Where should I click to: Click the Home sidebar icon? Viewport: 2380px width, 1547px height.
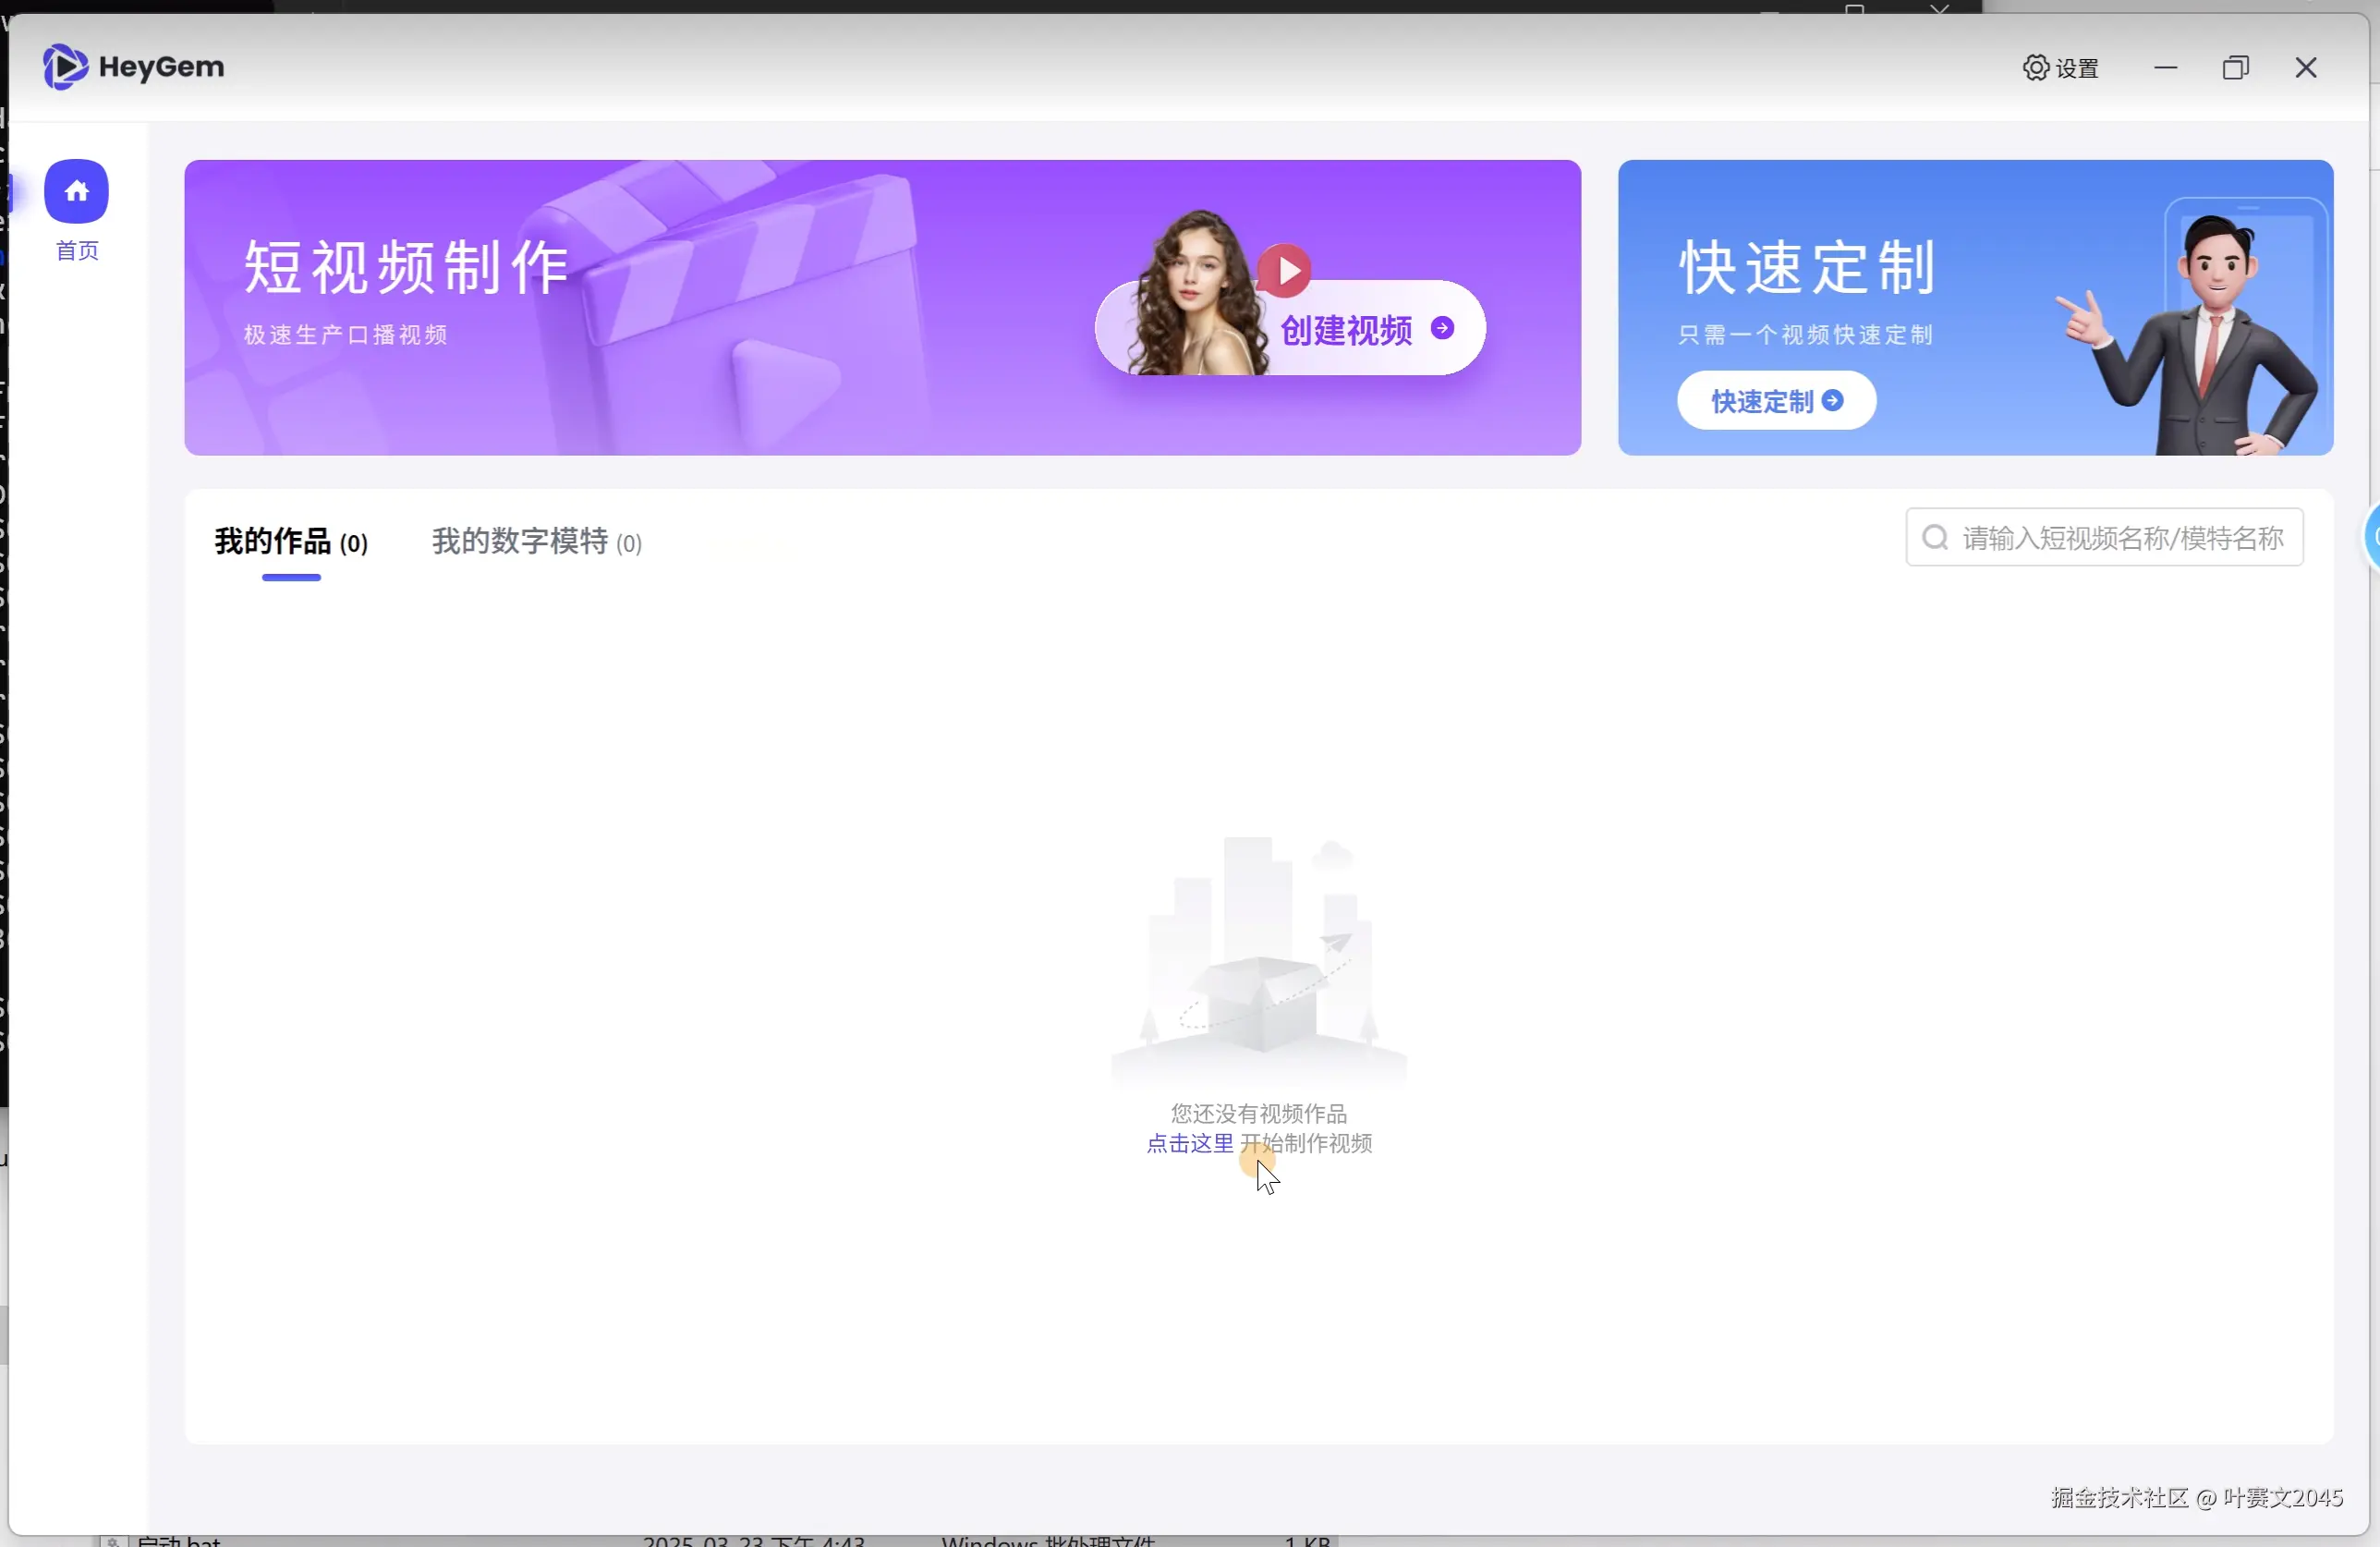[x=76, y=191]
